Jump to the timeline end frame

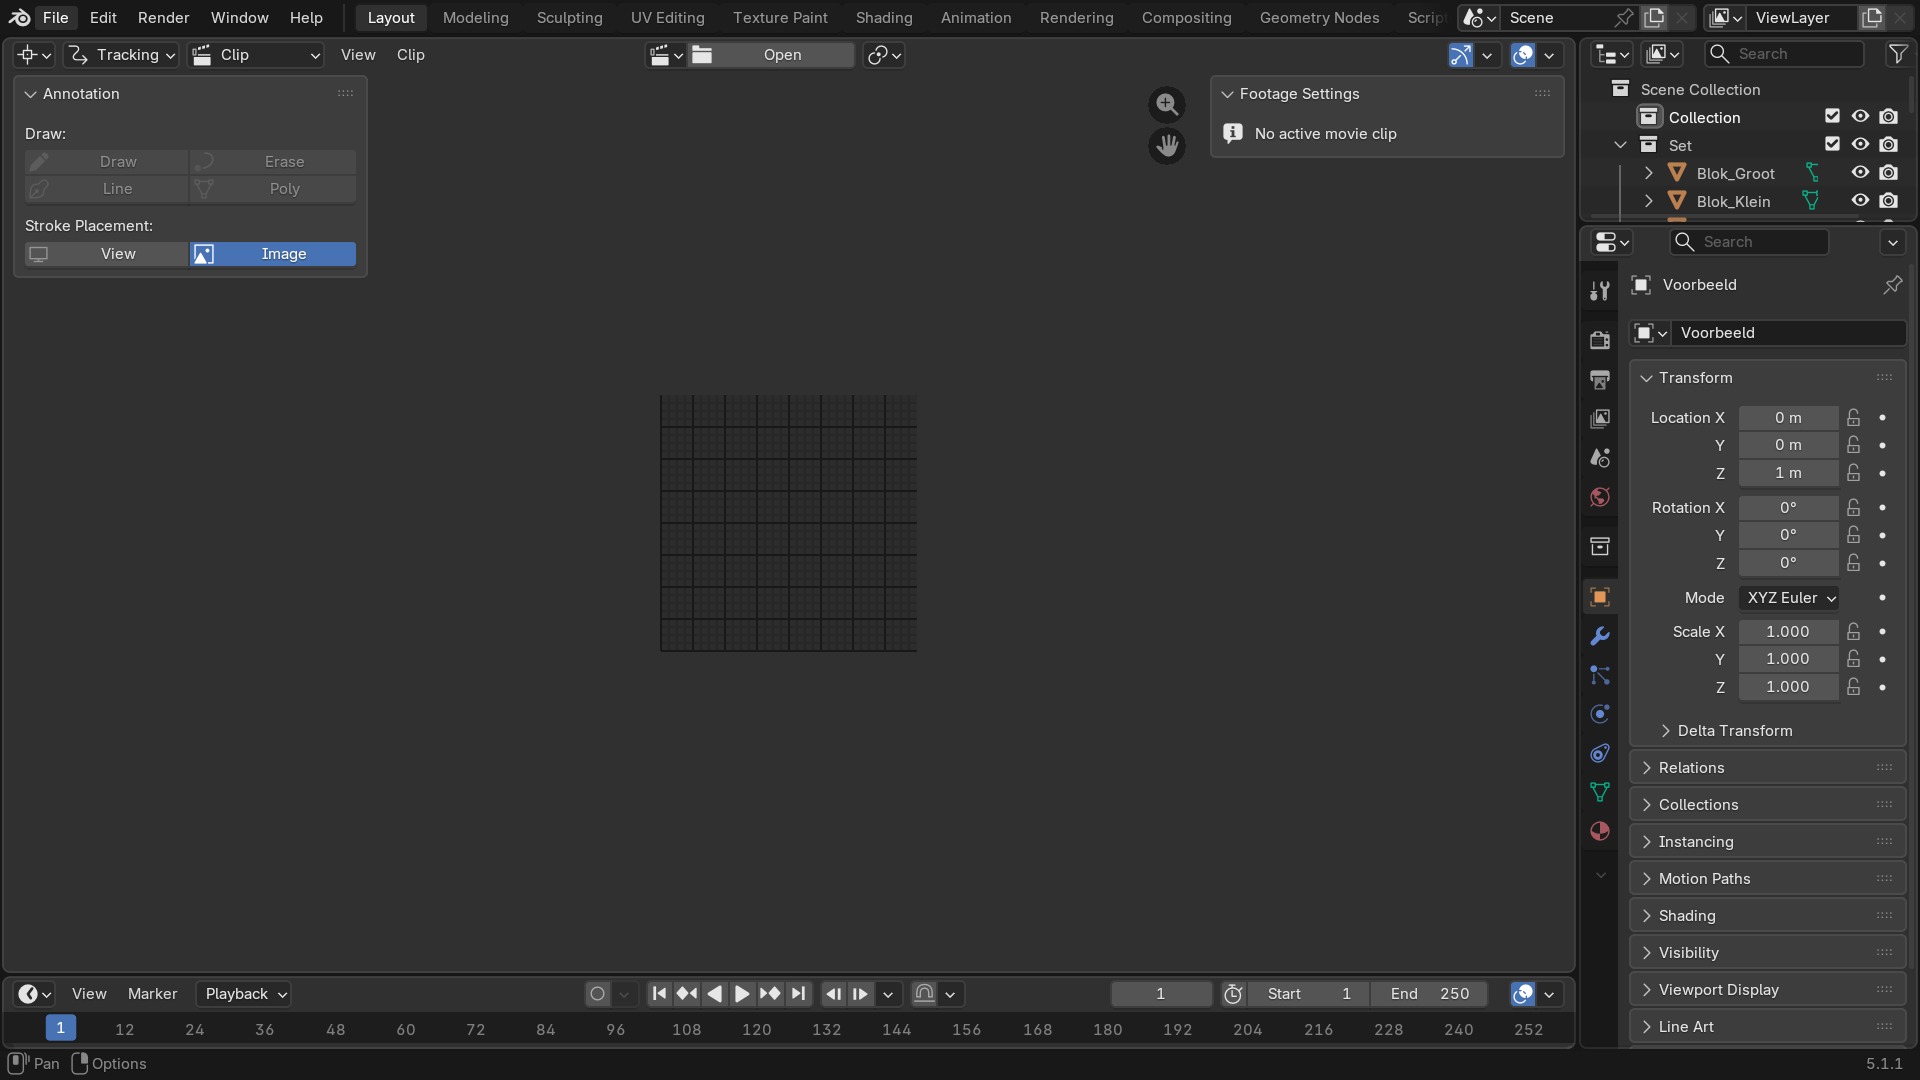tap(798, 994)
